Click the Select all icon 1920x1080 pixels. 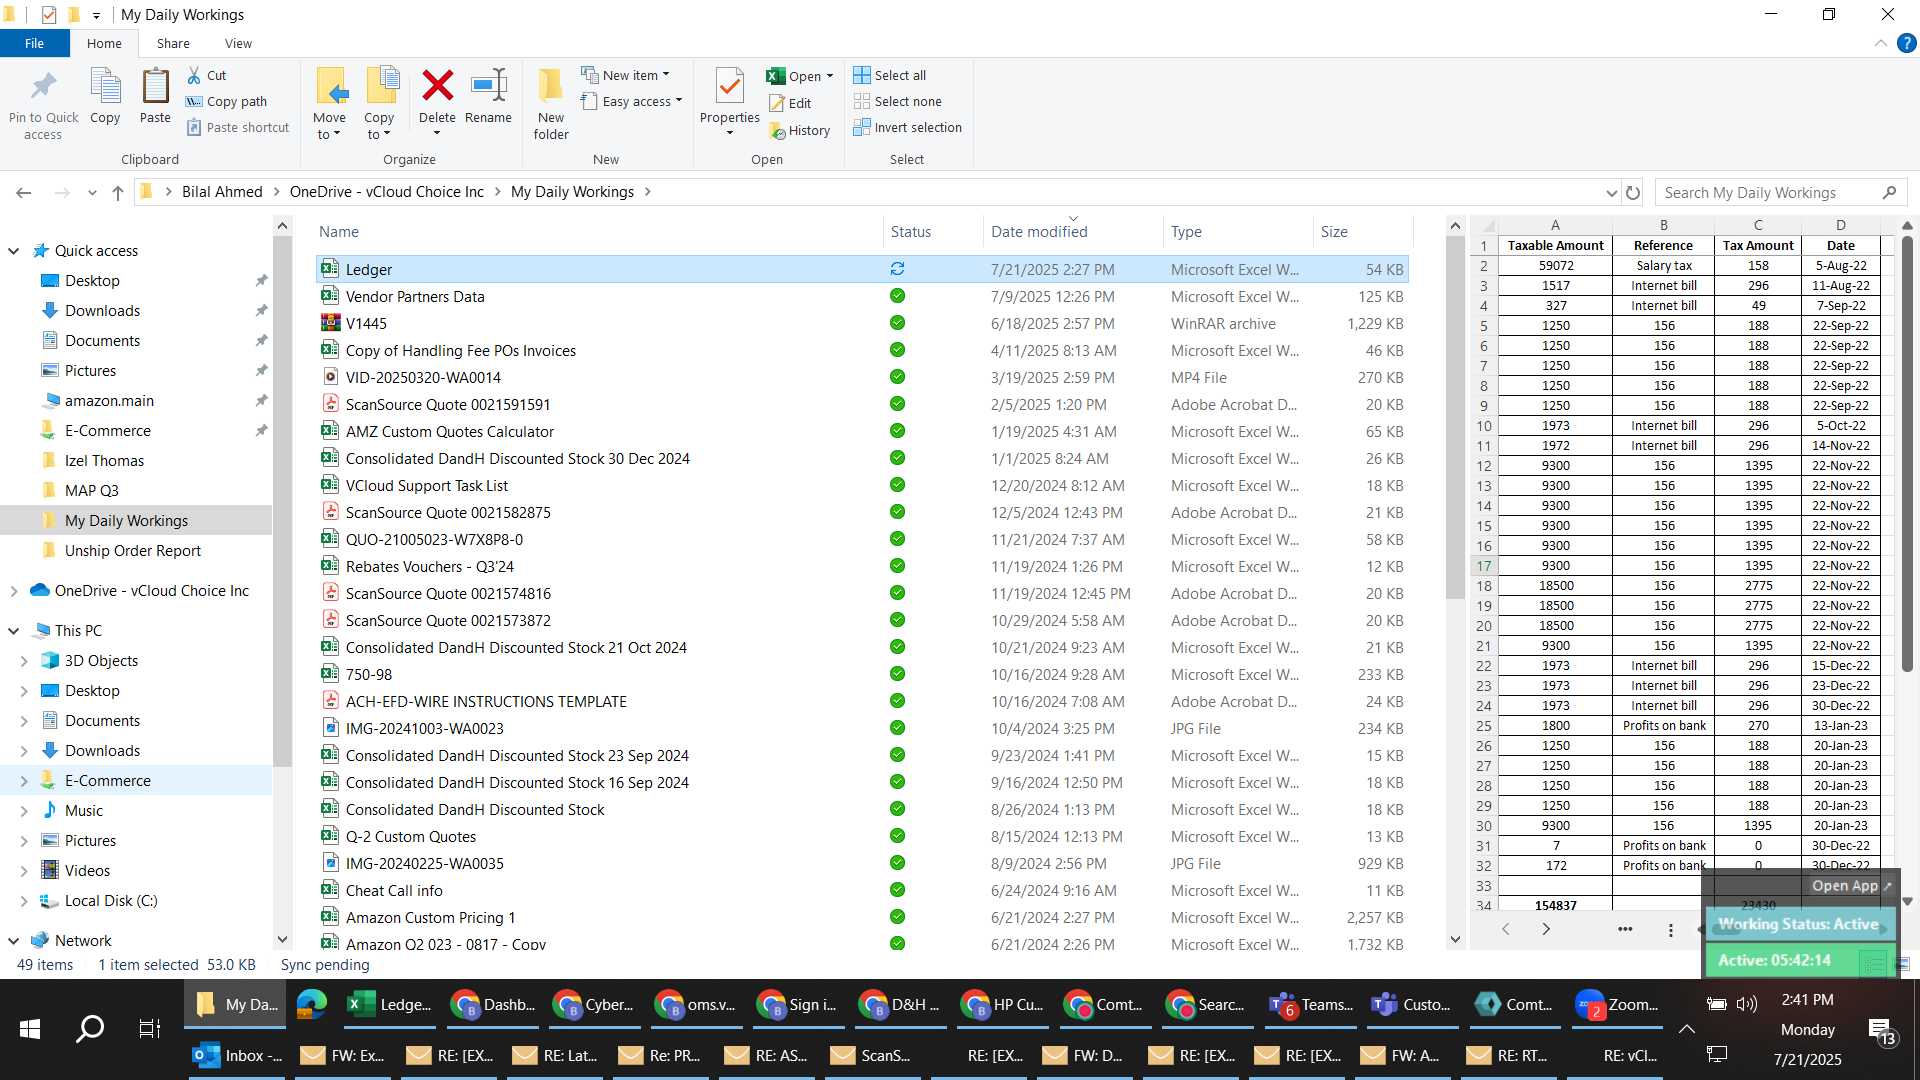862,75
